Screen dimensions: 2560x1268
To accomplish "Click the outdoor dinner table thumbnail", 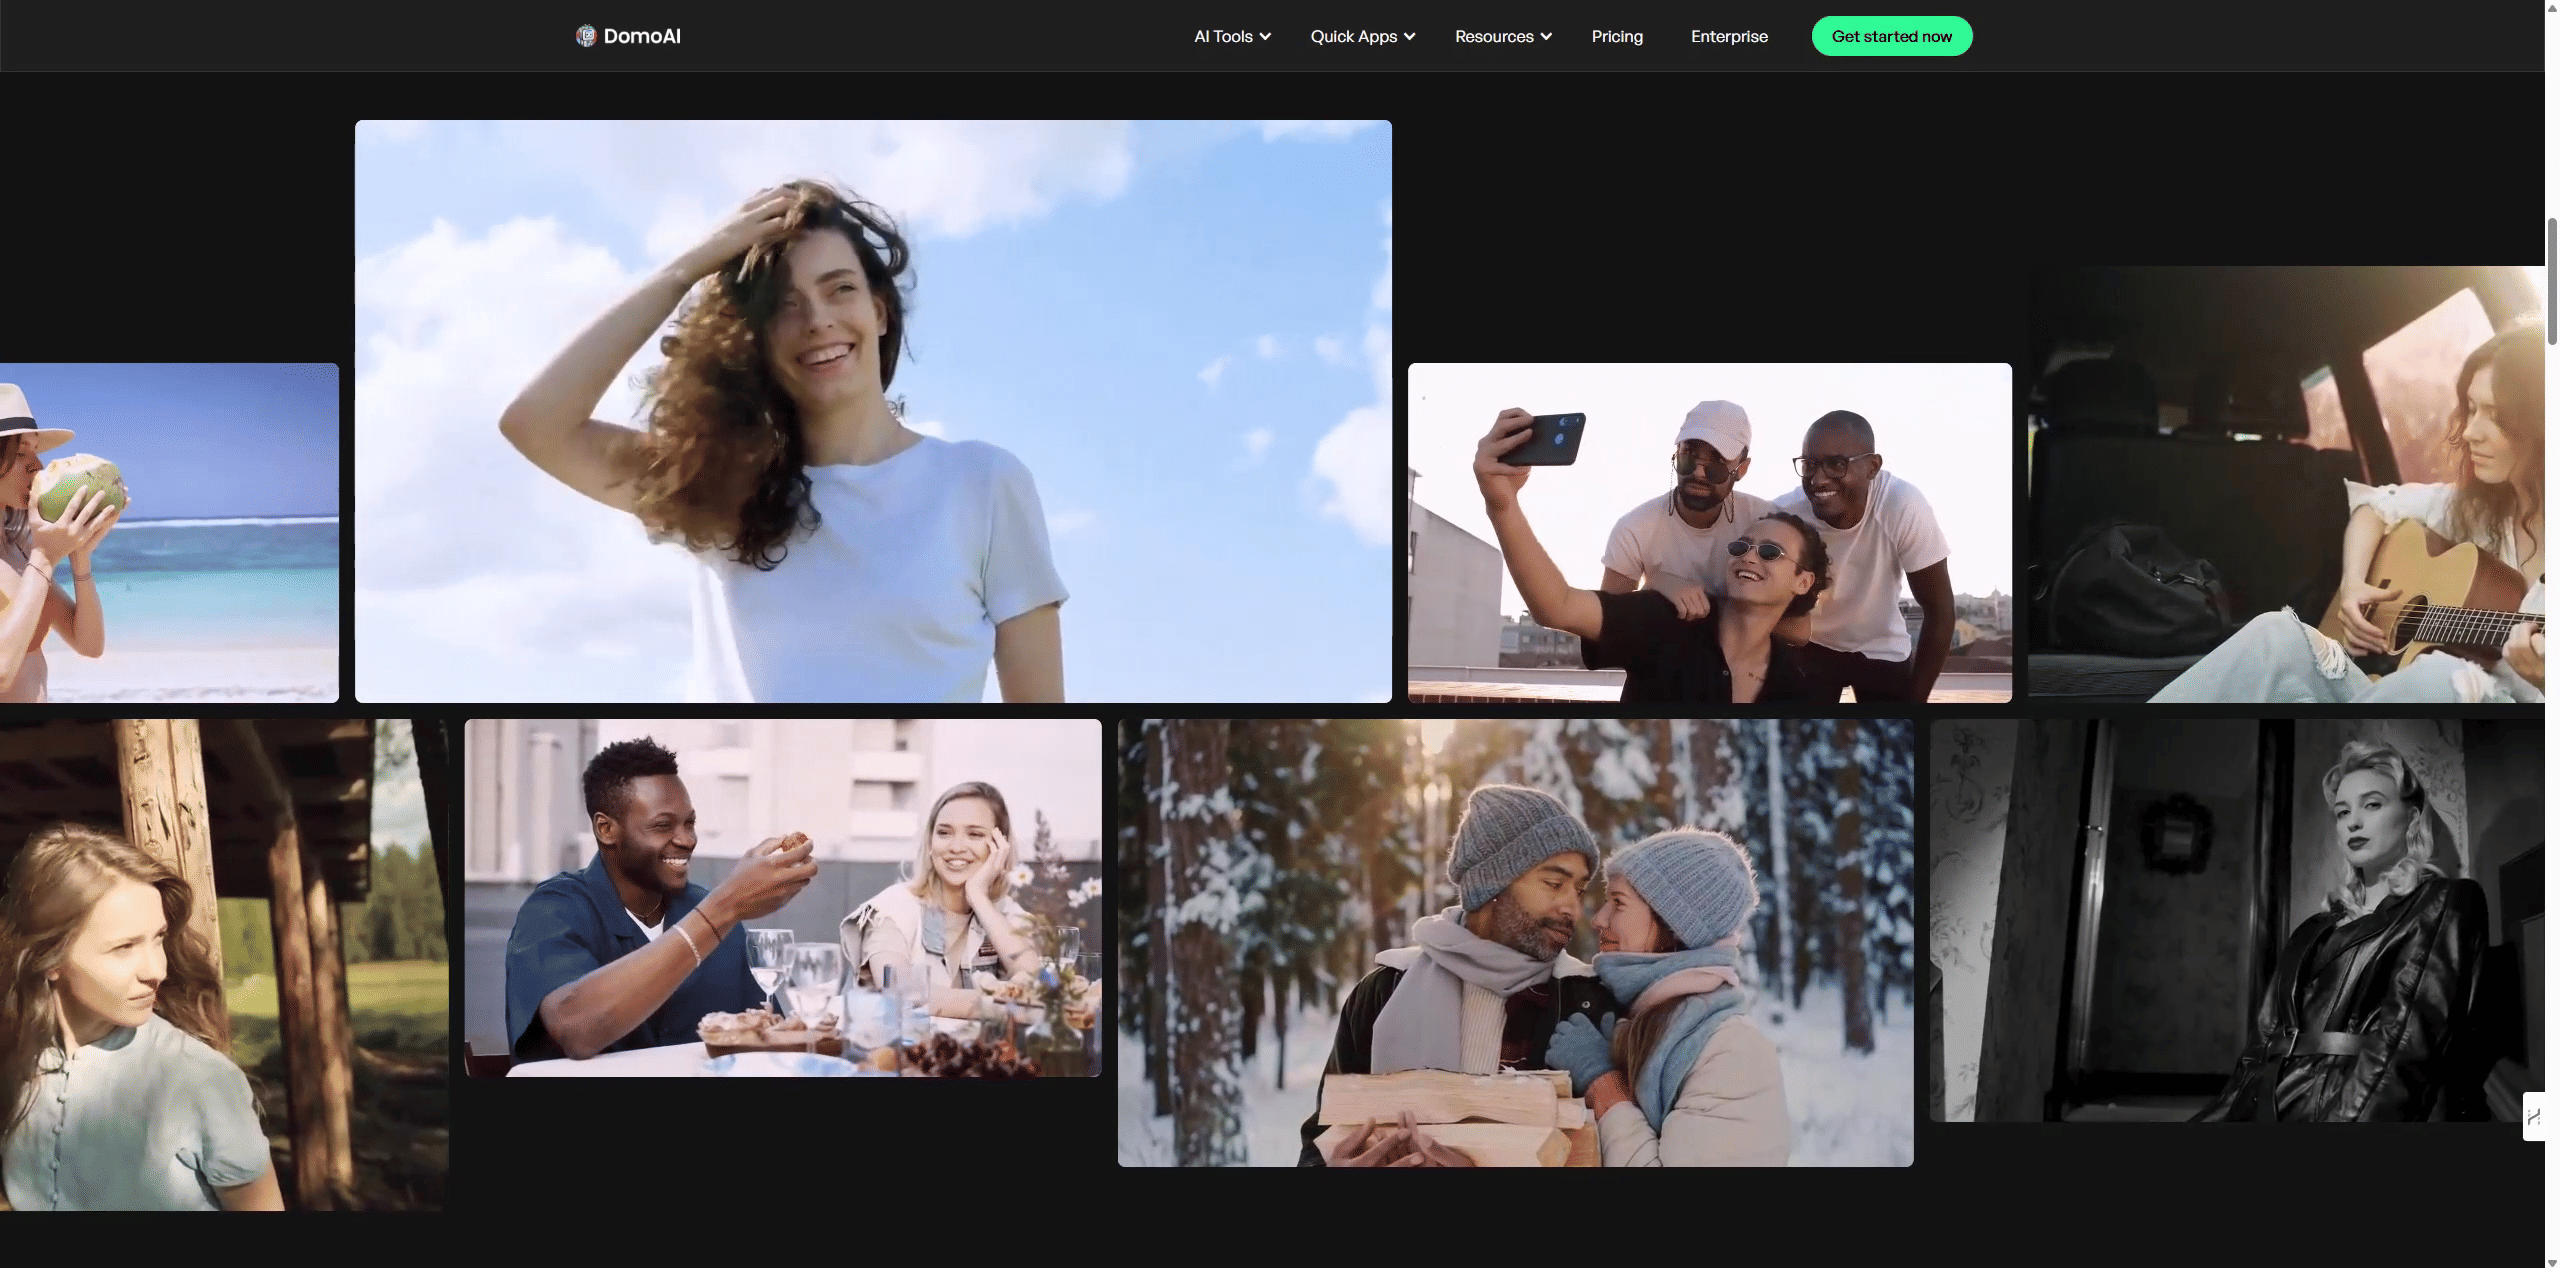I will [782, 897].
